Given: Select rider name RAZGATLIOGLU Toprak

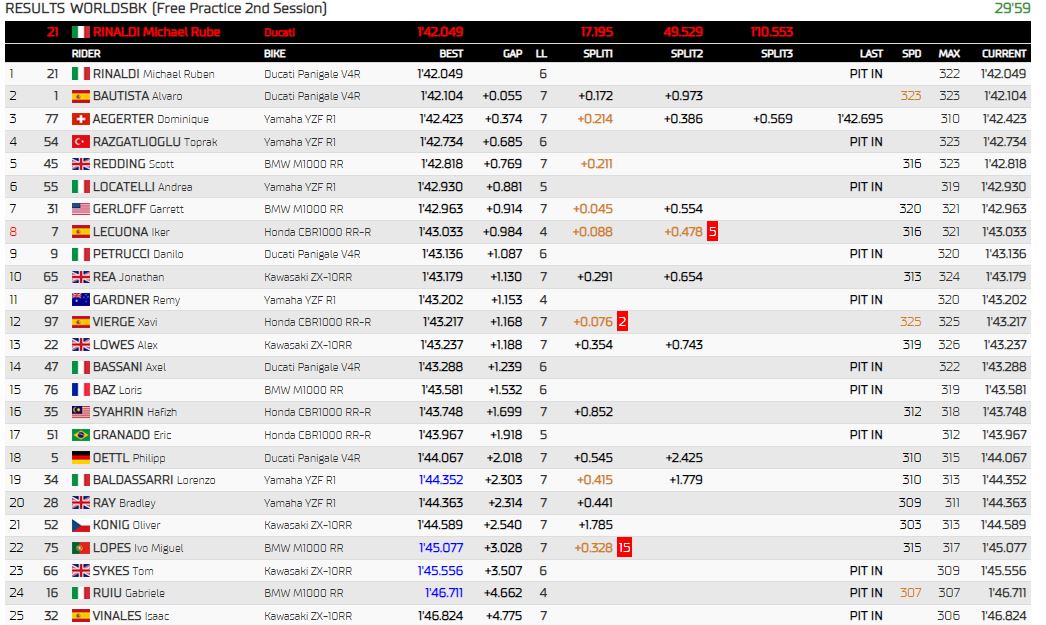Looking at the screenshot, I should (155, 141).
